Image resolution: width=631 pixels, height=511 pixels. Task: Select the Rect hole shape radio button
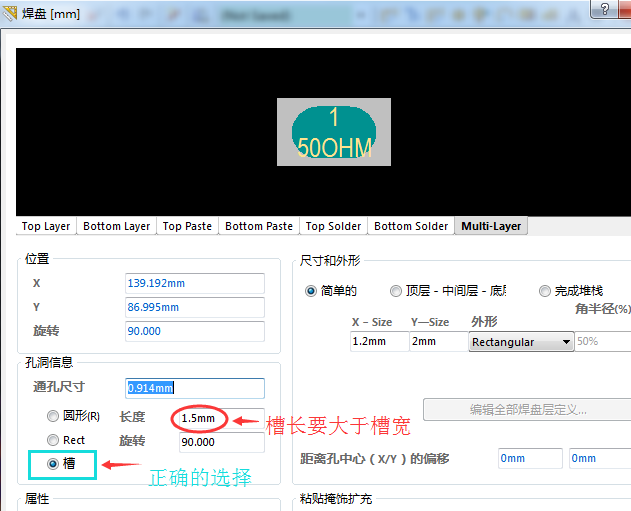[x=53, y=440]
